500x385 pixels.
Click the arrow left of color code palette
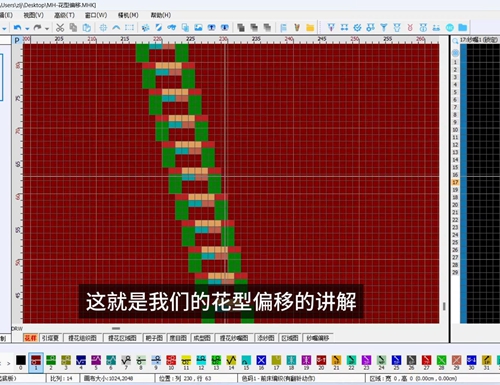(x=9, y=363)
